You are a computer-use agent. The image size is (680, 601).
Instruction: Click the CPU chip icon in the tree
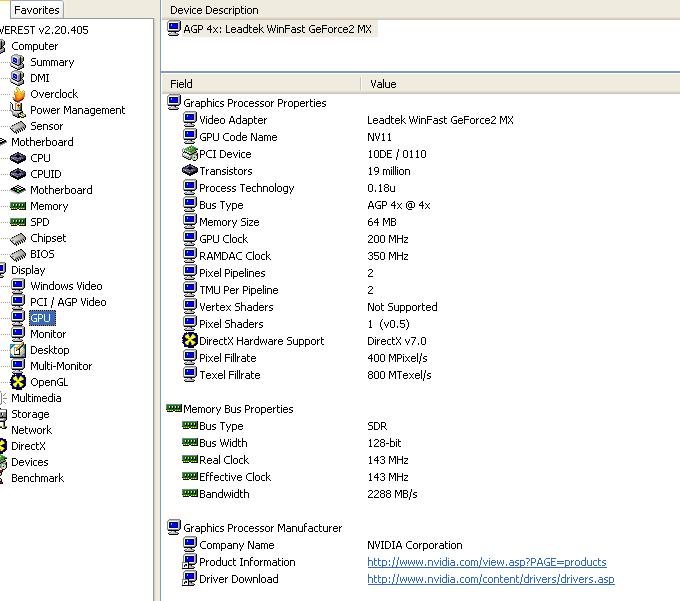click(x=18, y=158)
